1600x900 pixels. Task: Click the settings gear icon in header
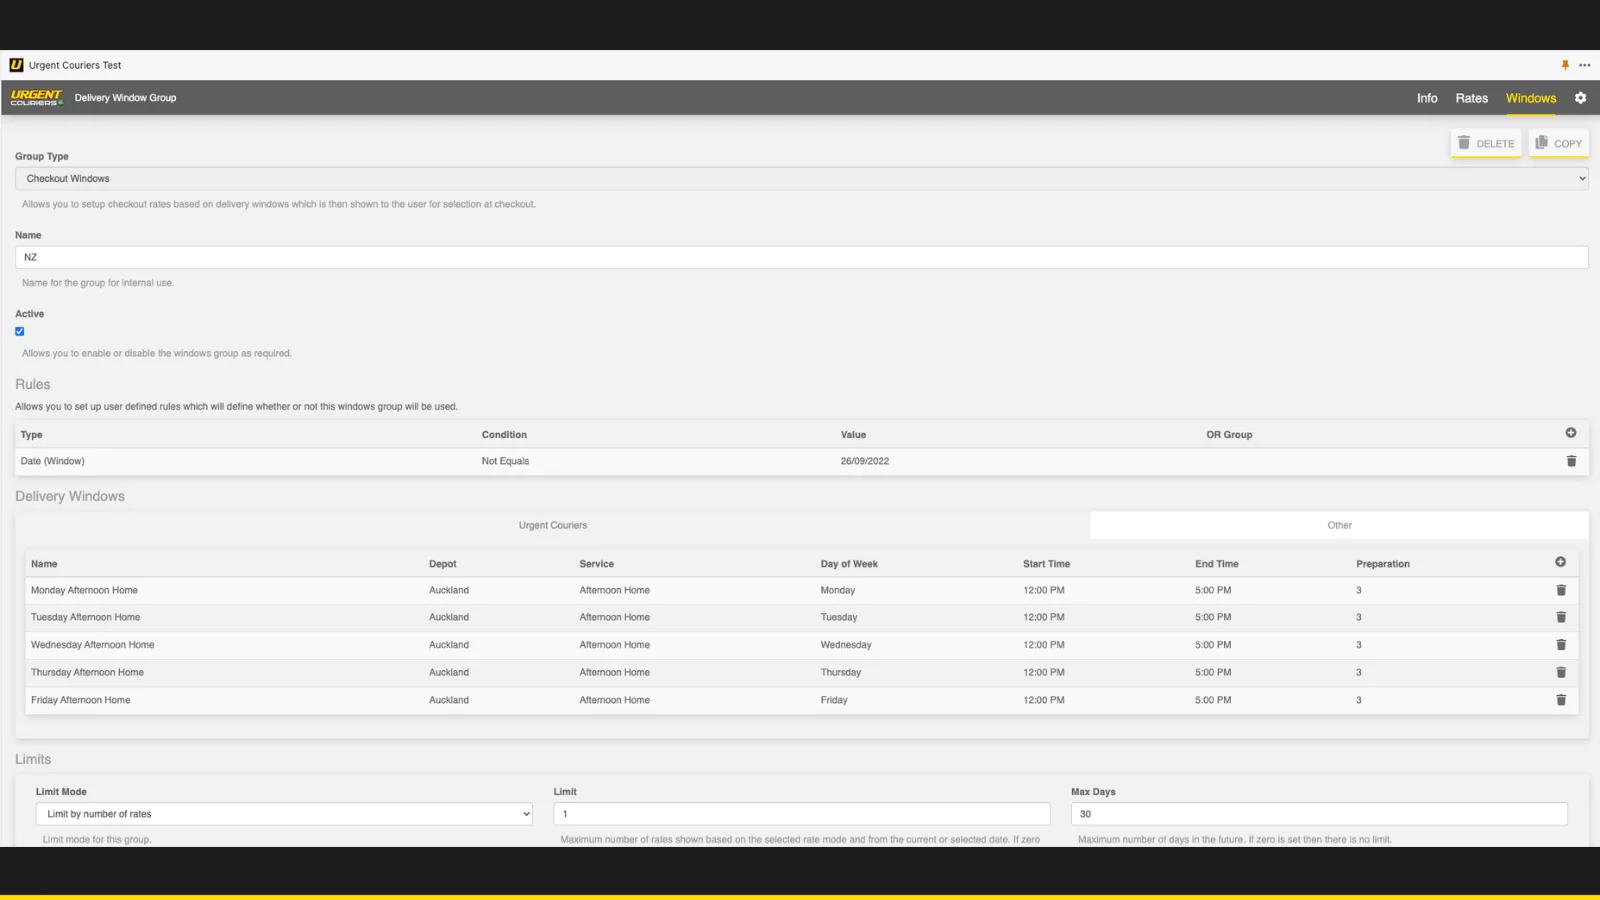point(1580,98)
